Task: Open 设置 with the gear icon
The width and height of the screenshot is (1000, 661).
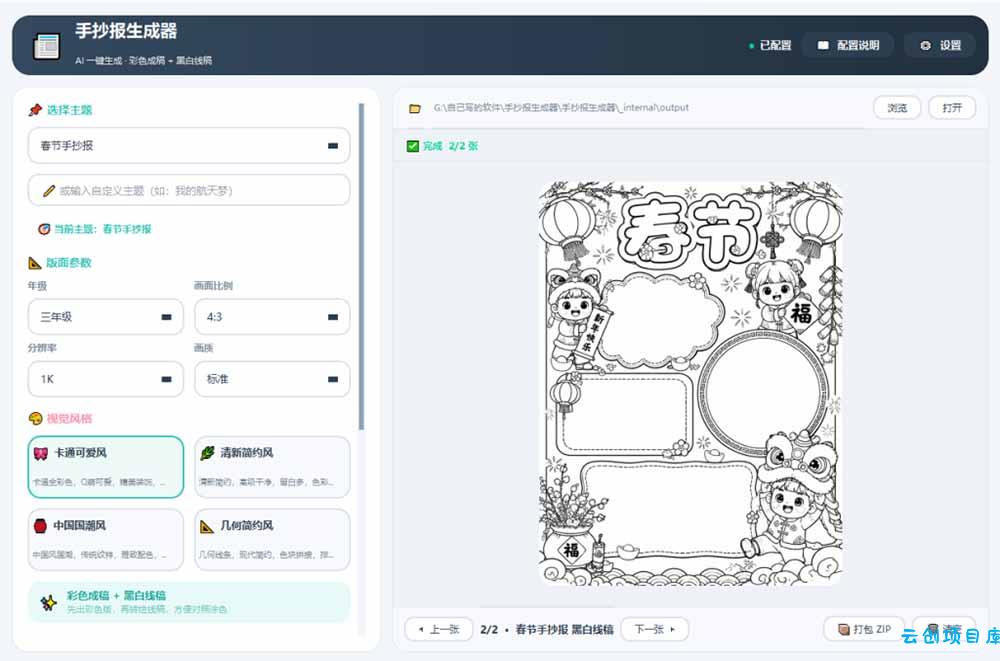Action: pyautogui.click(x=940, y=45)
